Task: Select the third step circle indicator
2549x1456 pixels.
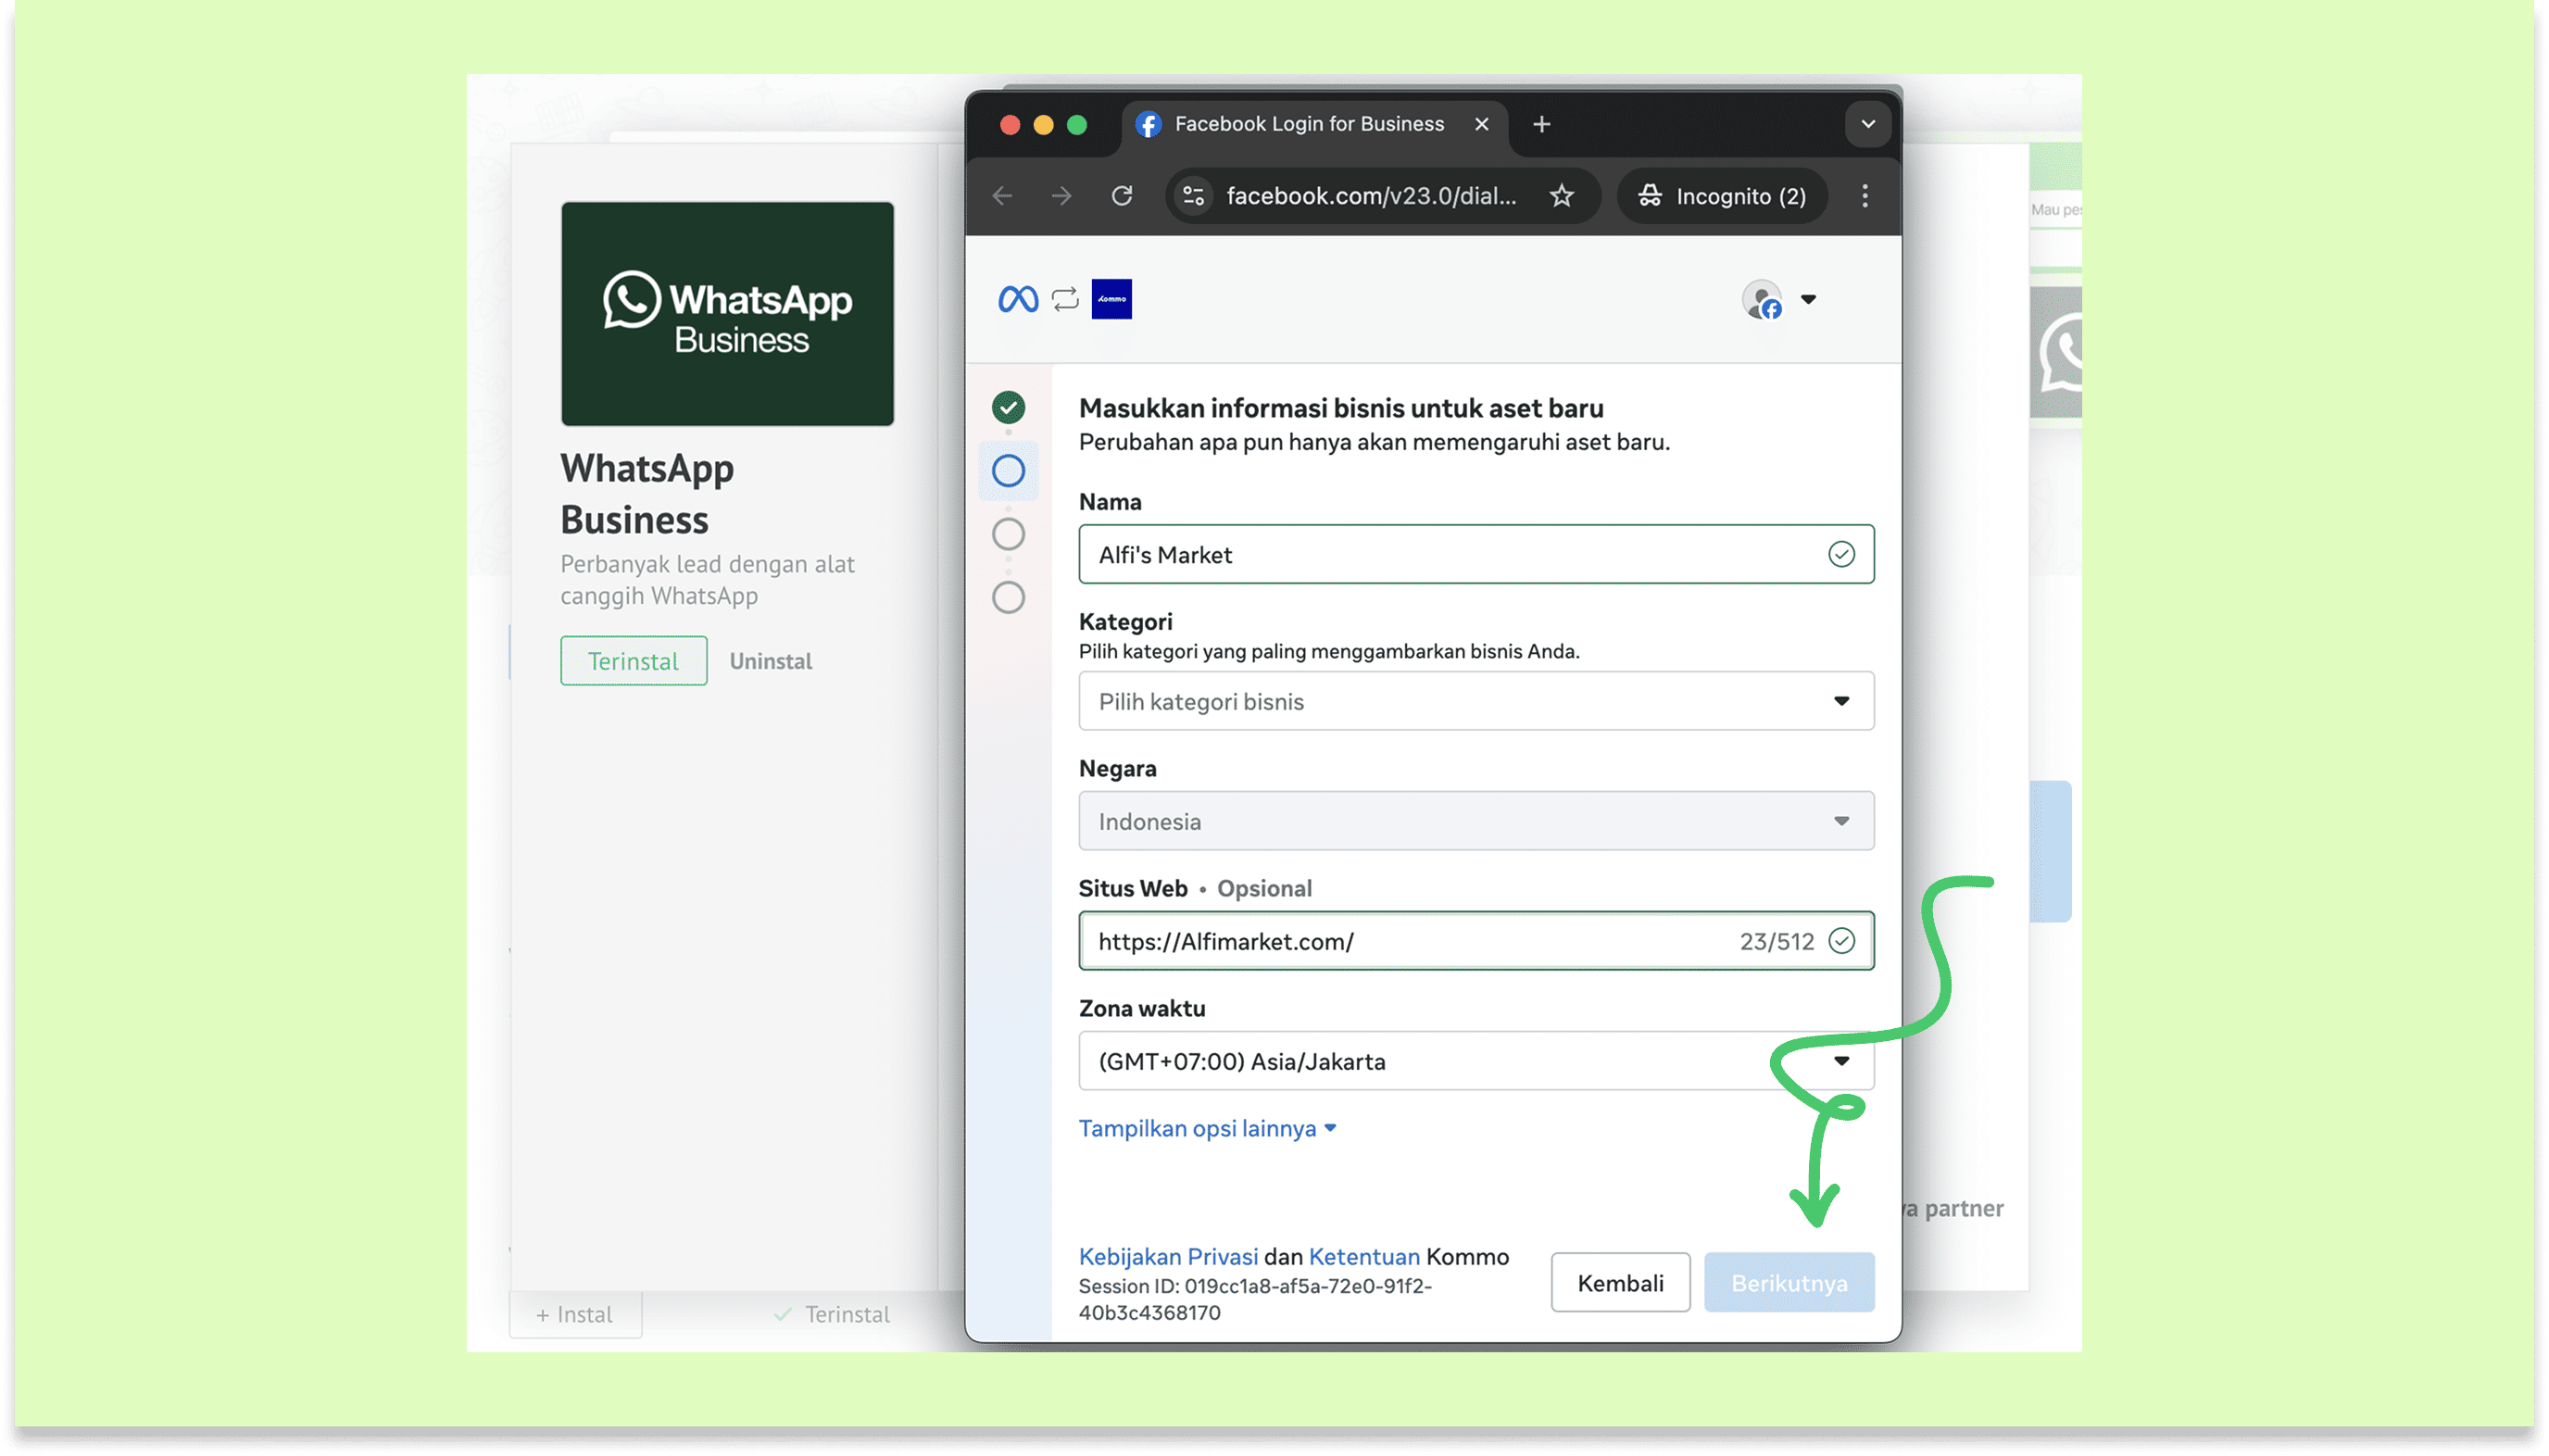Action: (x=1008, y=534)
